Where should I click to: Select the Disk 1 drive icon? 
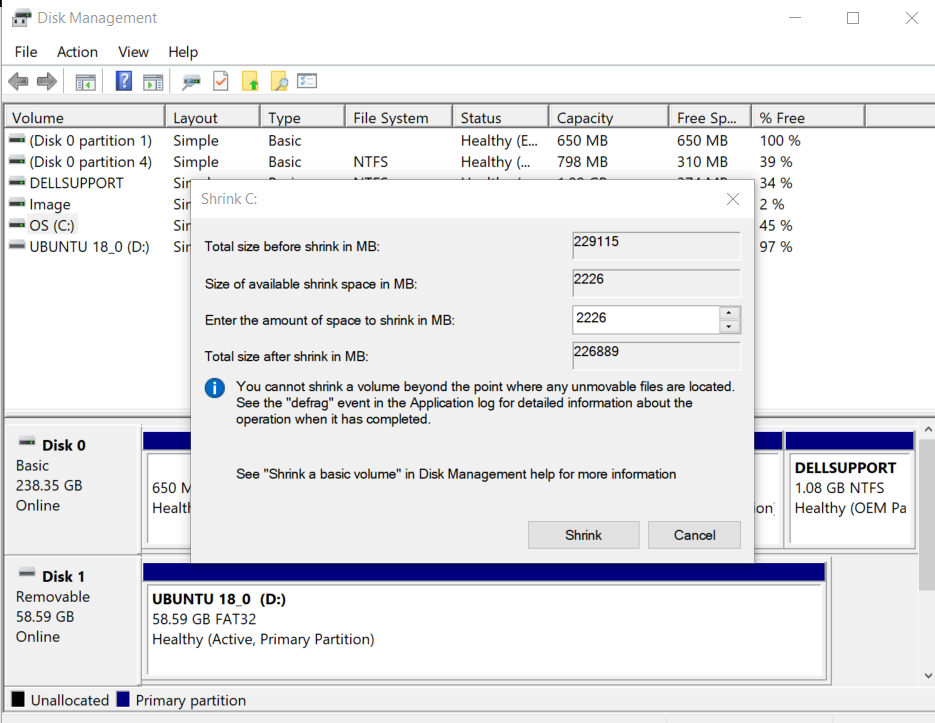pos(27,573)
